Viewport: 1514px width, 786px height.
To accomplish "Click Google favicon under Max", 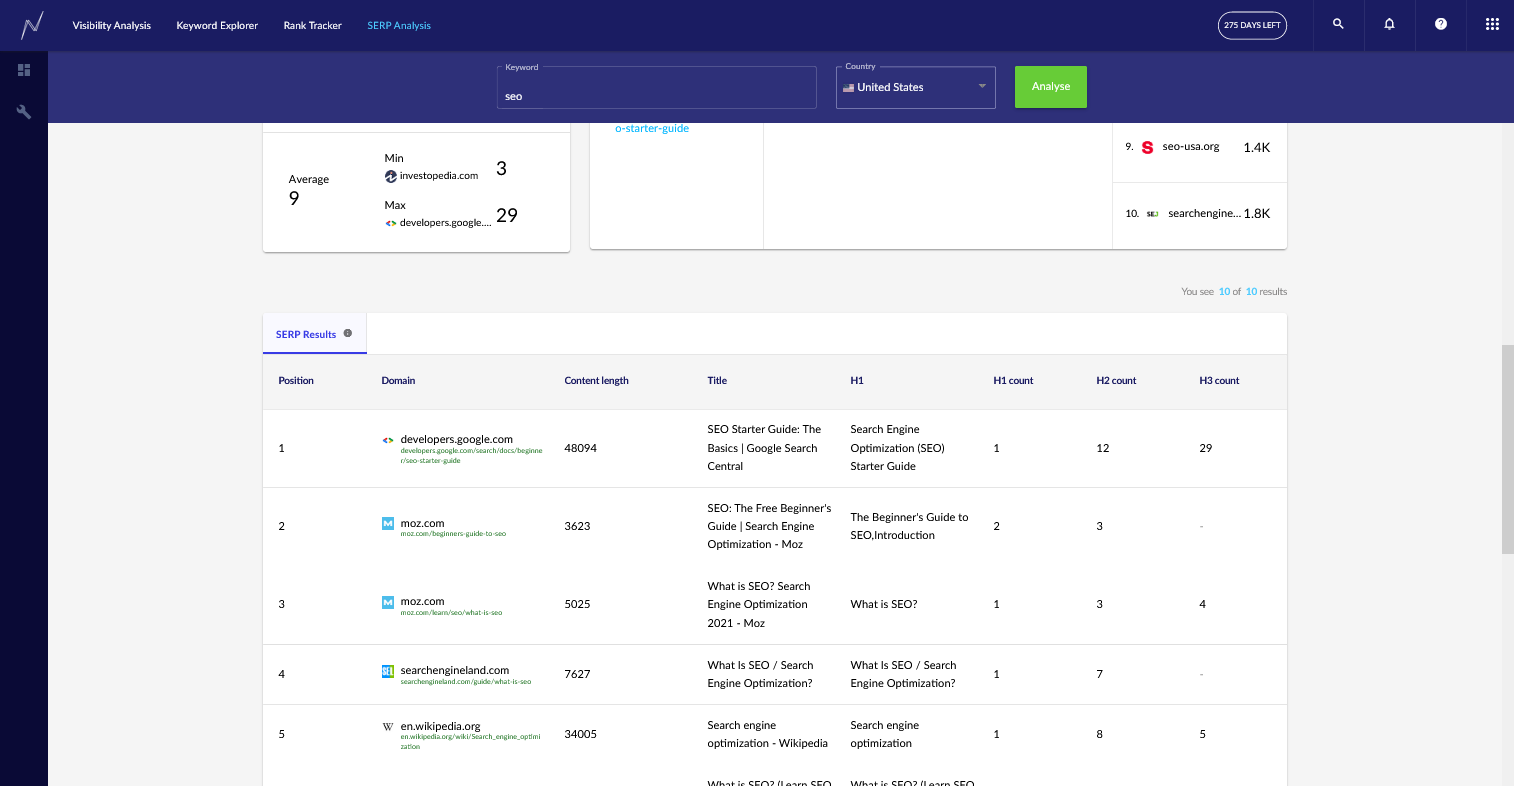I will (x=391, y=223).
